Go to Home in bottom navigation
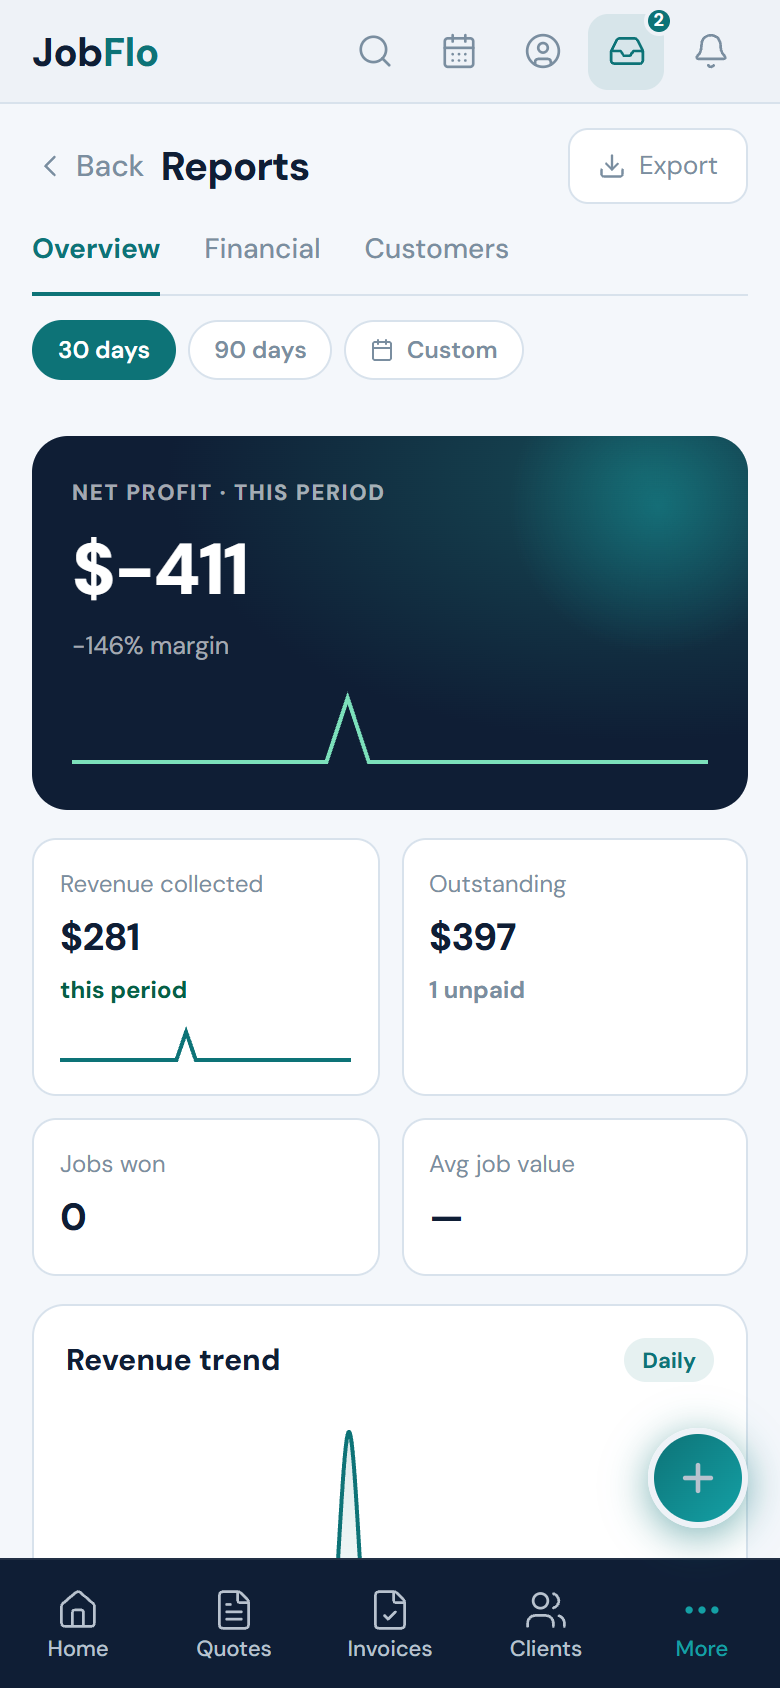The height and width of the screenshot is (1688, 780). [x=78, y=1624]
